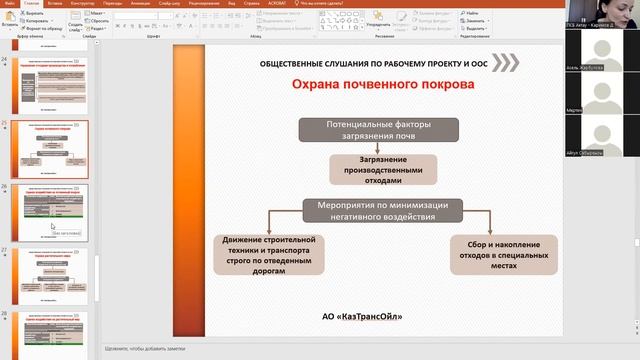The image size is (640, 360).
Task: Expand the Заменить dropdown arrow
Action: 488,21
